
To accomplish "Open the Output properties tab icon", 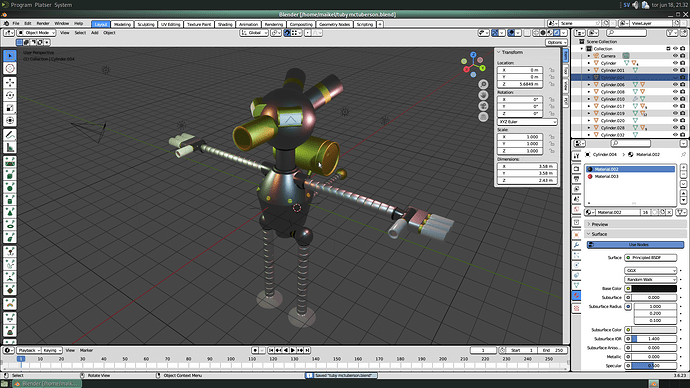I will point(576,179).
